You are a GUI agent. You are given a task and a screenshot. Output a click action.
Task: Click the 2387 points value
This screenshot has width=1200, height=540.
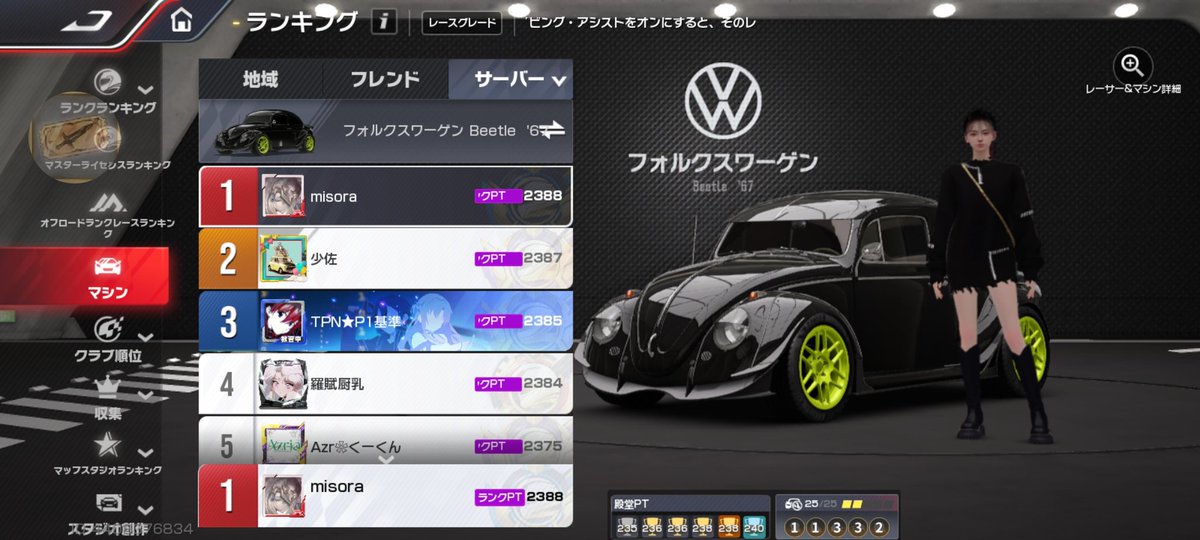(x=543, y=258)
